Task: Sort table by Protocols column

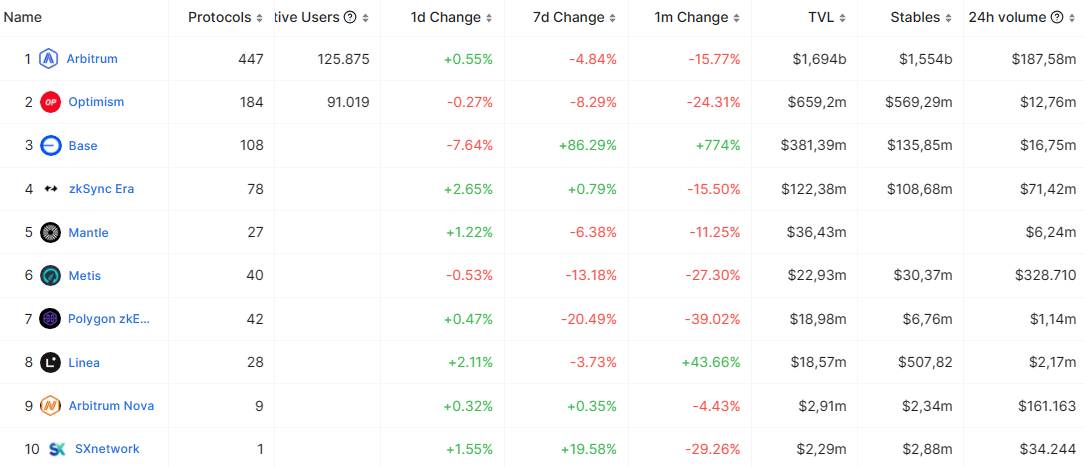Action: [225, 17]
